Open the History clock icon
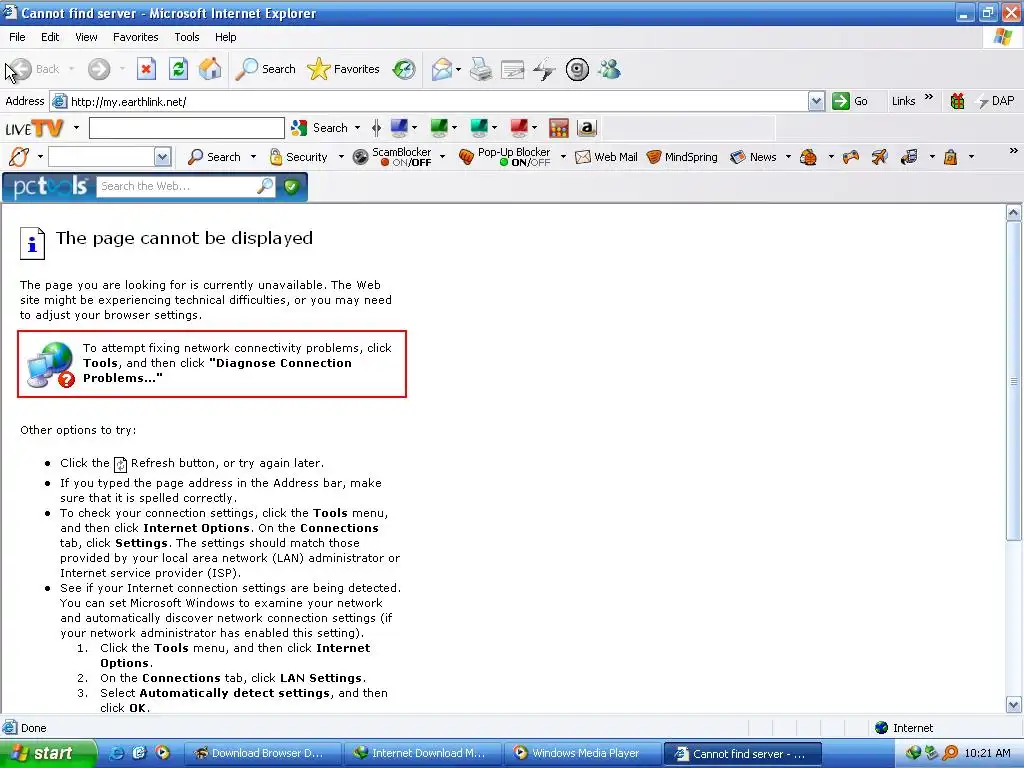Screen dimensions: 1024x768 pos(404,69)
